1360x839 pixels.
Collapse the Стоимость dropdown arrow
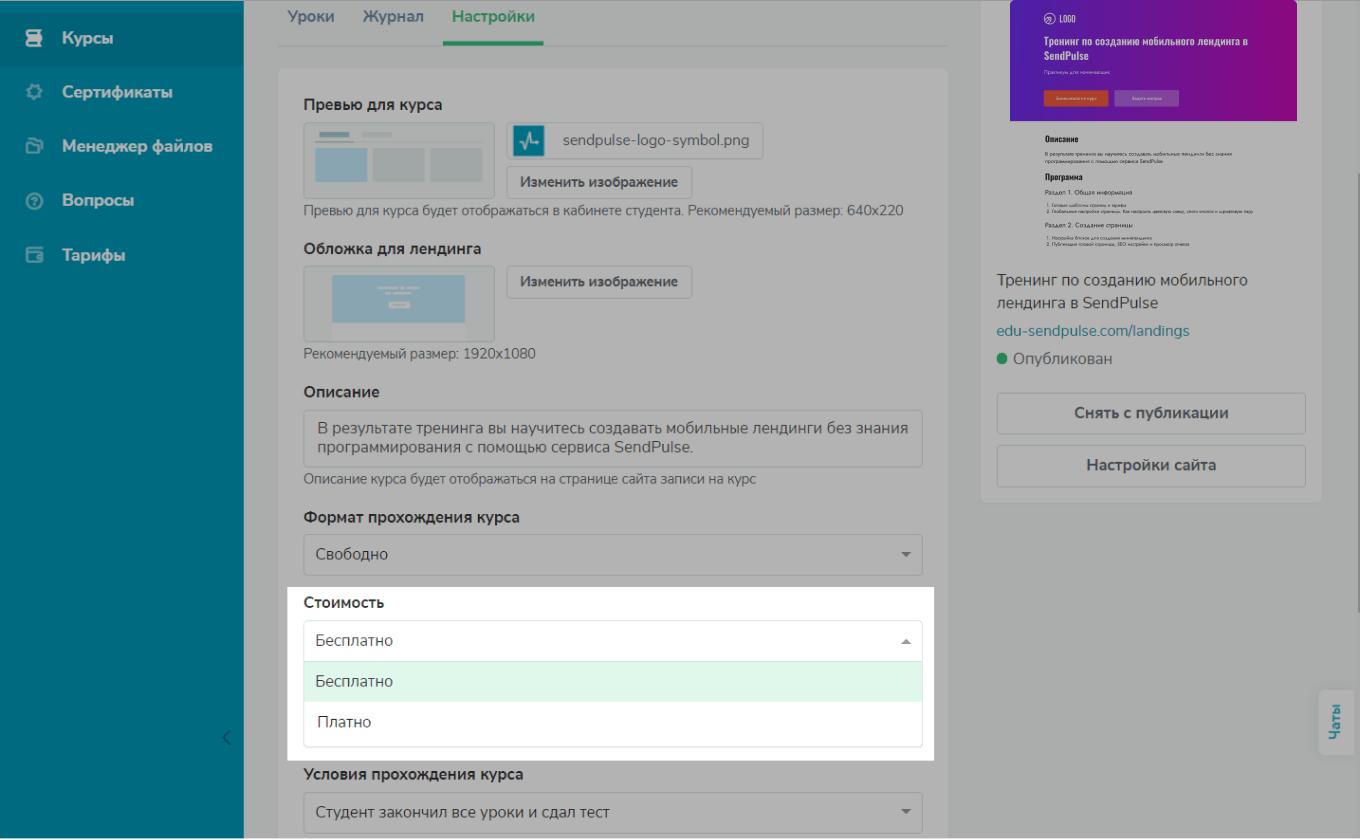pos(905,641)
